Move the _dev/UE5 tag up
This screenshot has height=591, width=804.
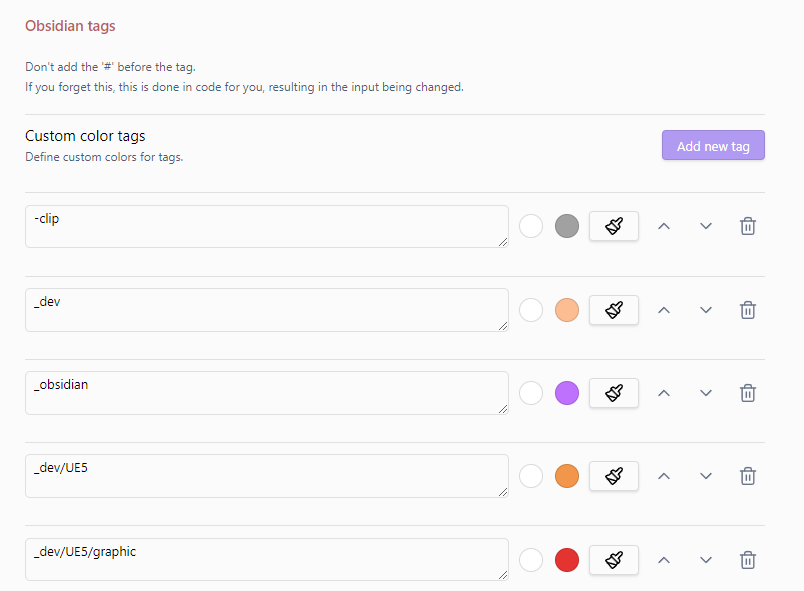pyautogui.click(x=664, y=476)
